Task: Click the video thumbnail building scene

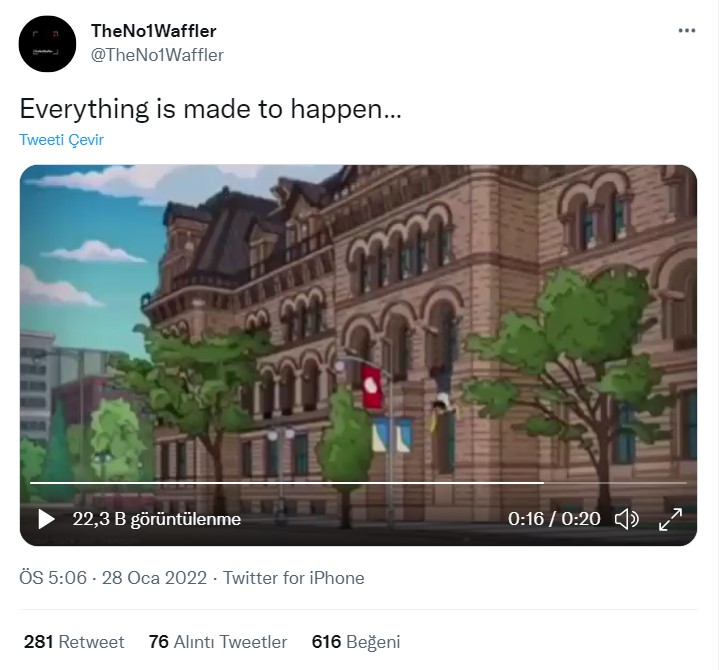Action: click(x=358, y=321)
